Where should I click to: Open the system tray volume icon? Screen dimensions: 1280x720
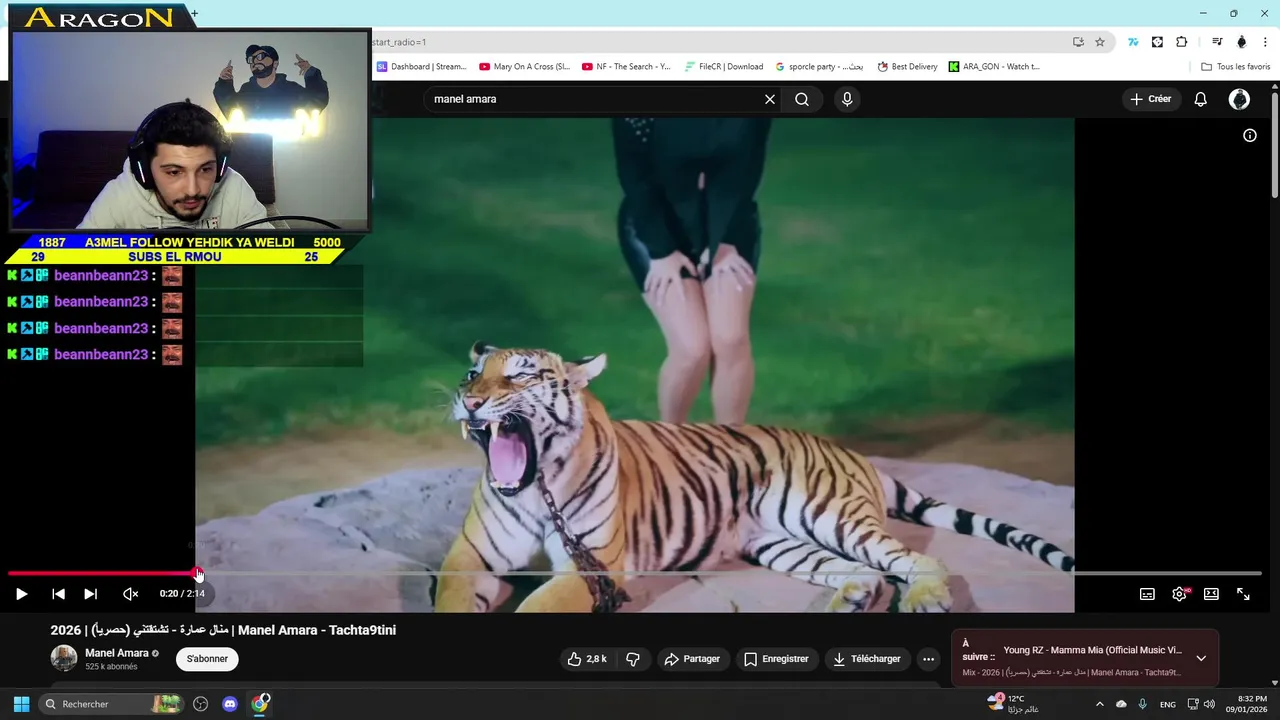(1209, 704)
